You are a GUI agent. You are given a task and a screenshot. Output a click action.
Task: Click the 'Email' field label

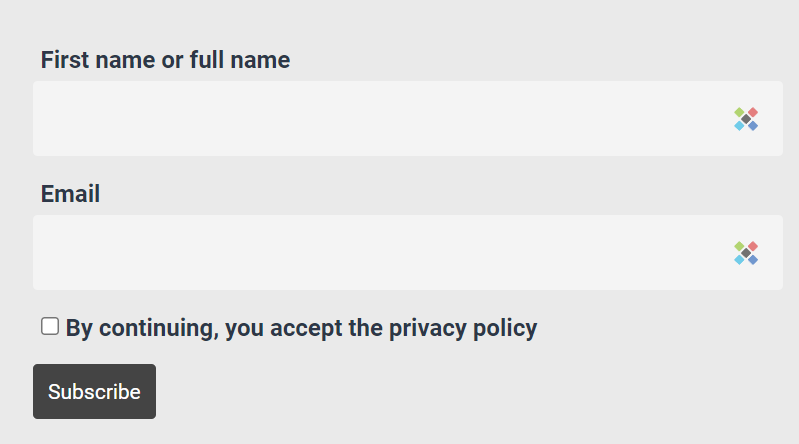(x=70, y=194)
